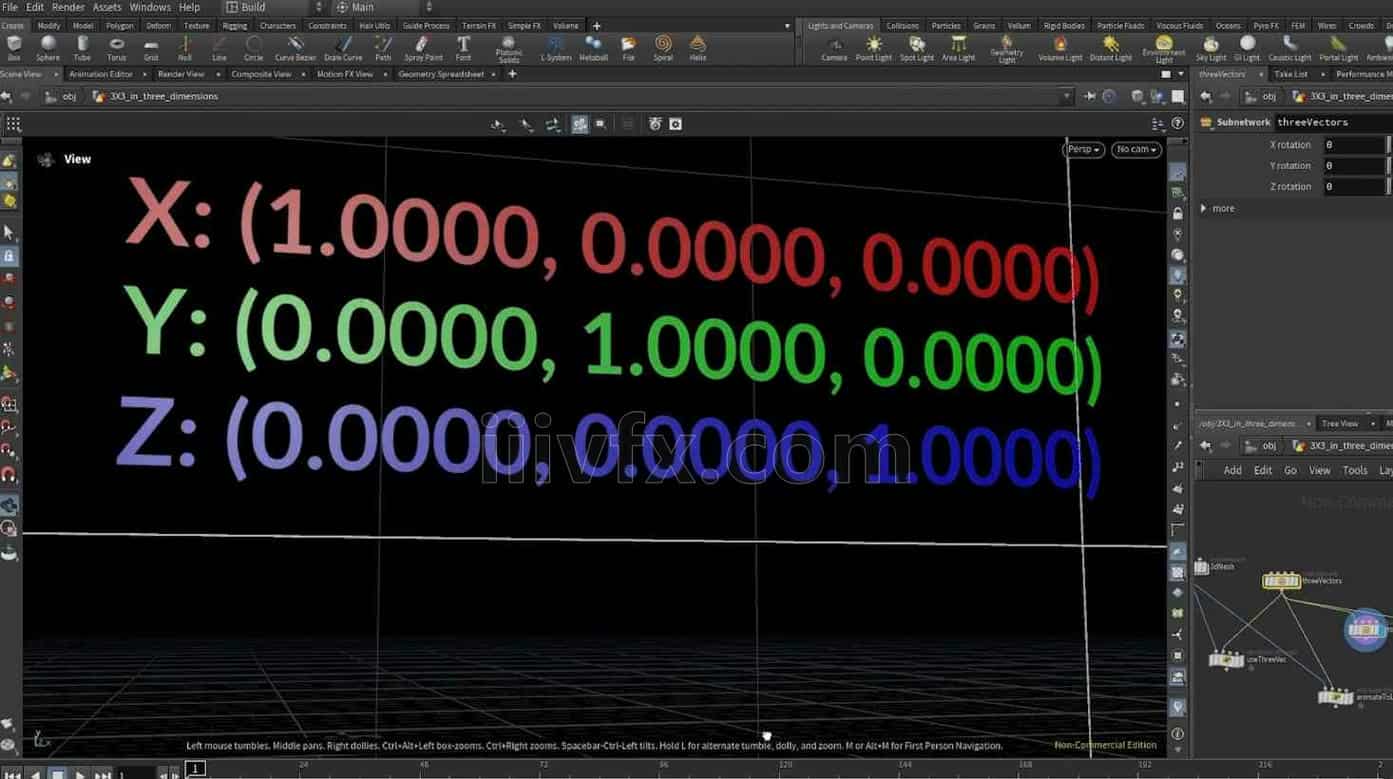Select the L-System tool
The image size is (1393, 779).
[x=556, y=47]
